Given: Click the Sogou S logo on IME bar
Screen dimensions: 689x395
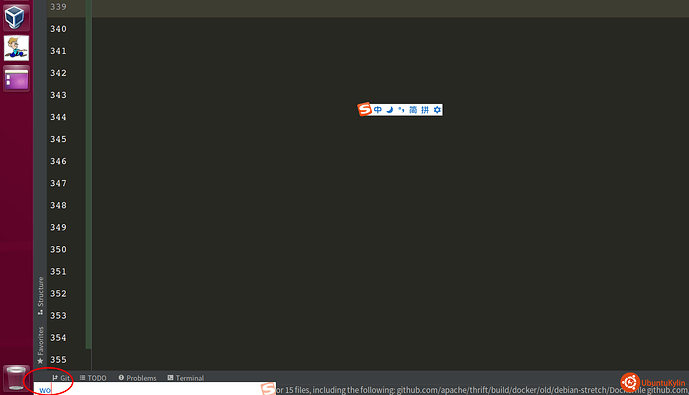Looking at the screenshot, I should (364, 109).
